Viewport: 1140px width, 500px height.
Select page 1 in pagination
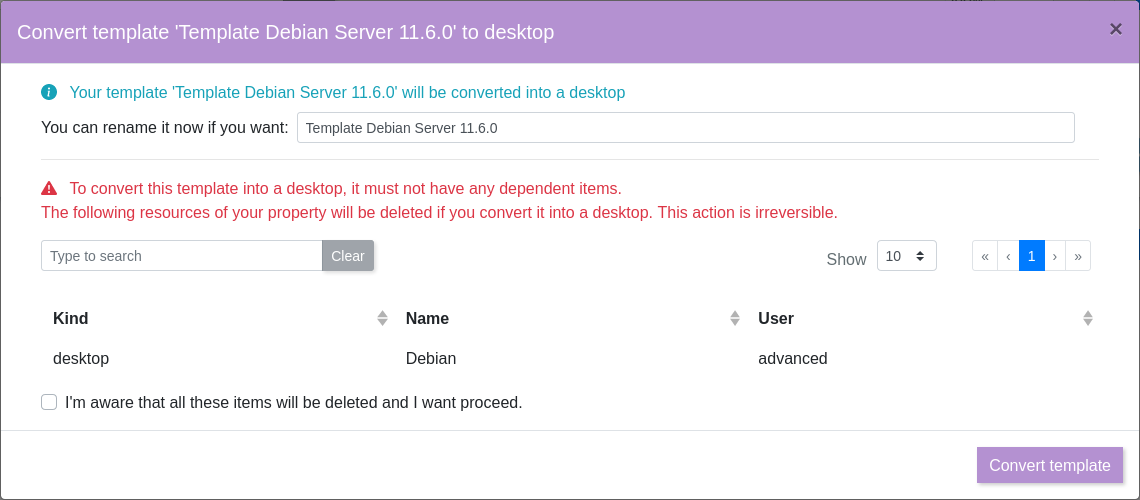(1032, 256)
